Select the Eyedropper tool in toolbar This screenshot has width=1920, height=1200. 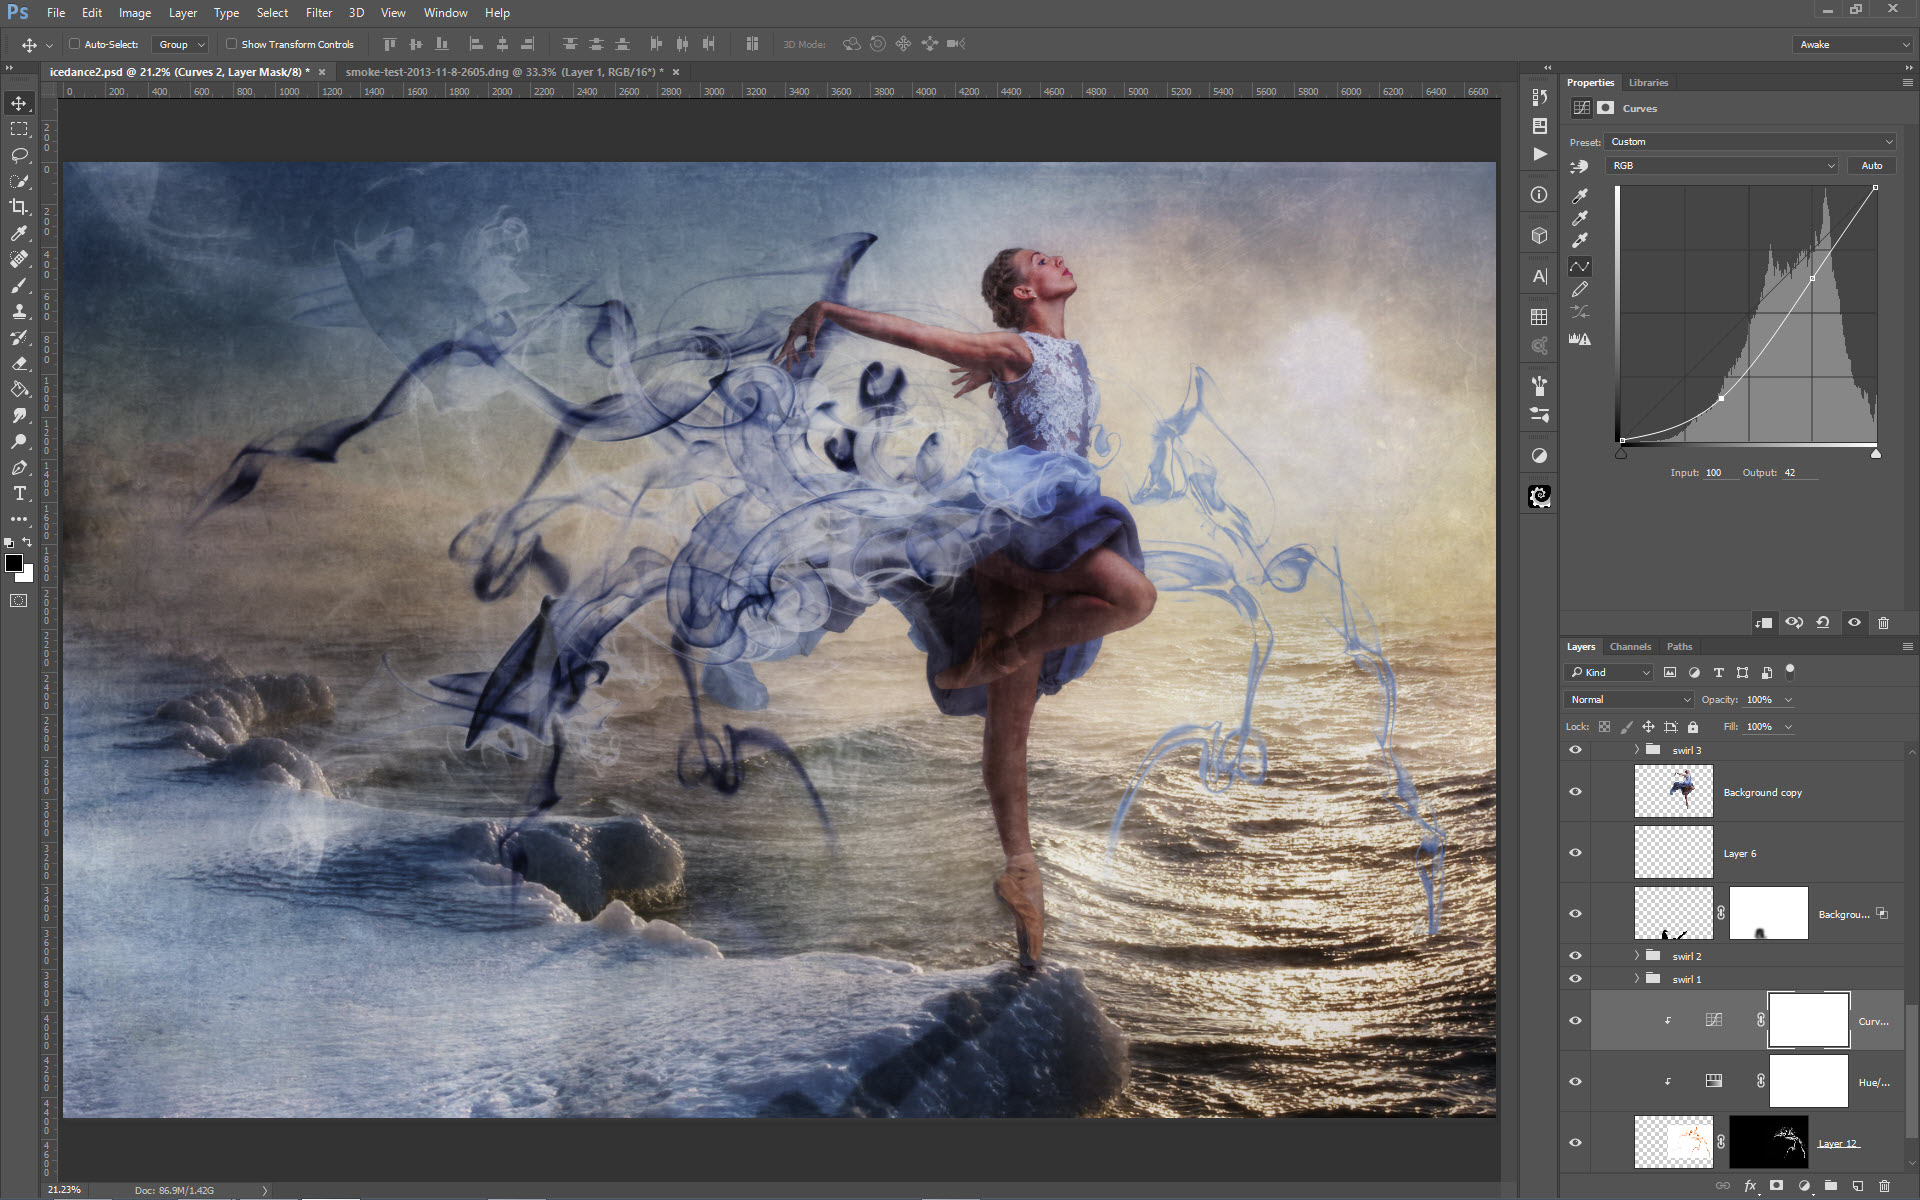point(19,233)
